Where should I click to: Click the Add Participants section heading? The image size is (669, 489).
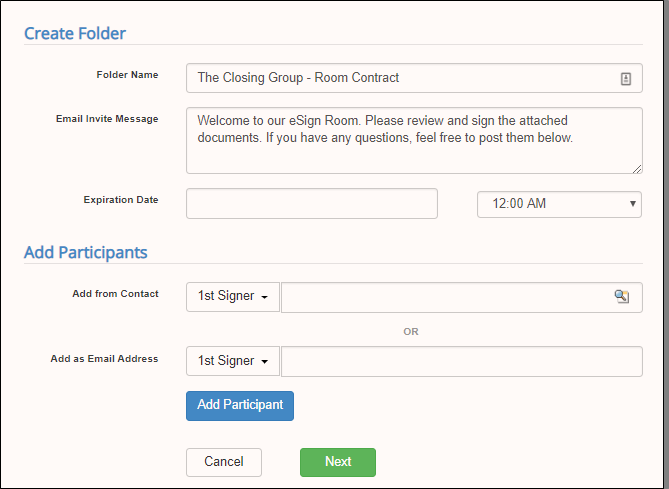pos(86,252)
